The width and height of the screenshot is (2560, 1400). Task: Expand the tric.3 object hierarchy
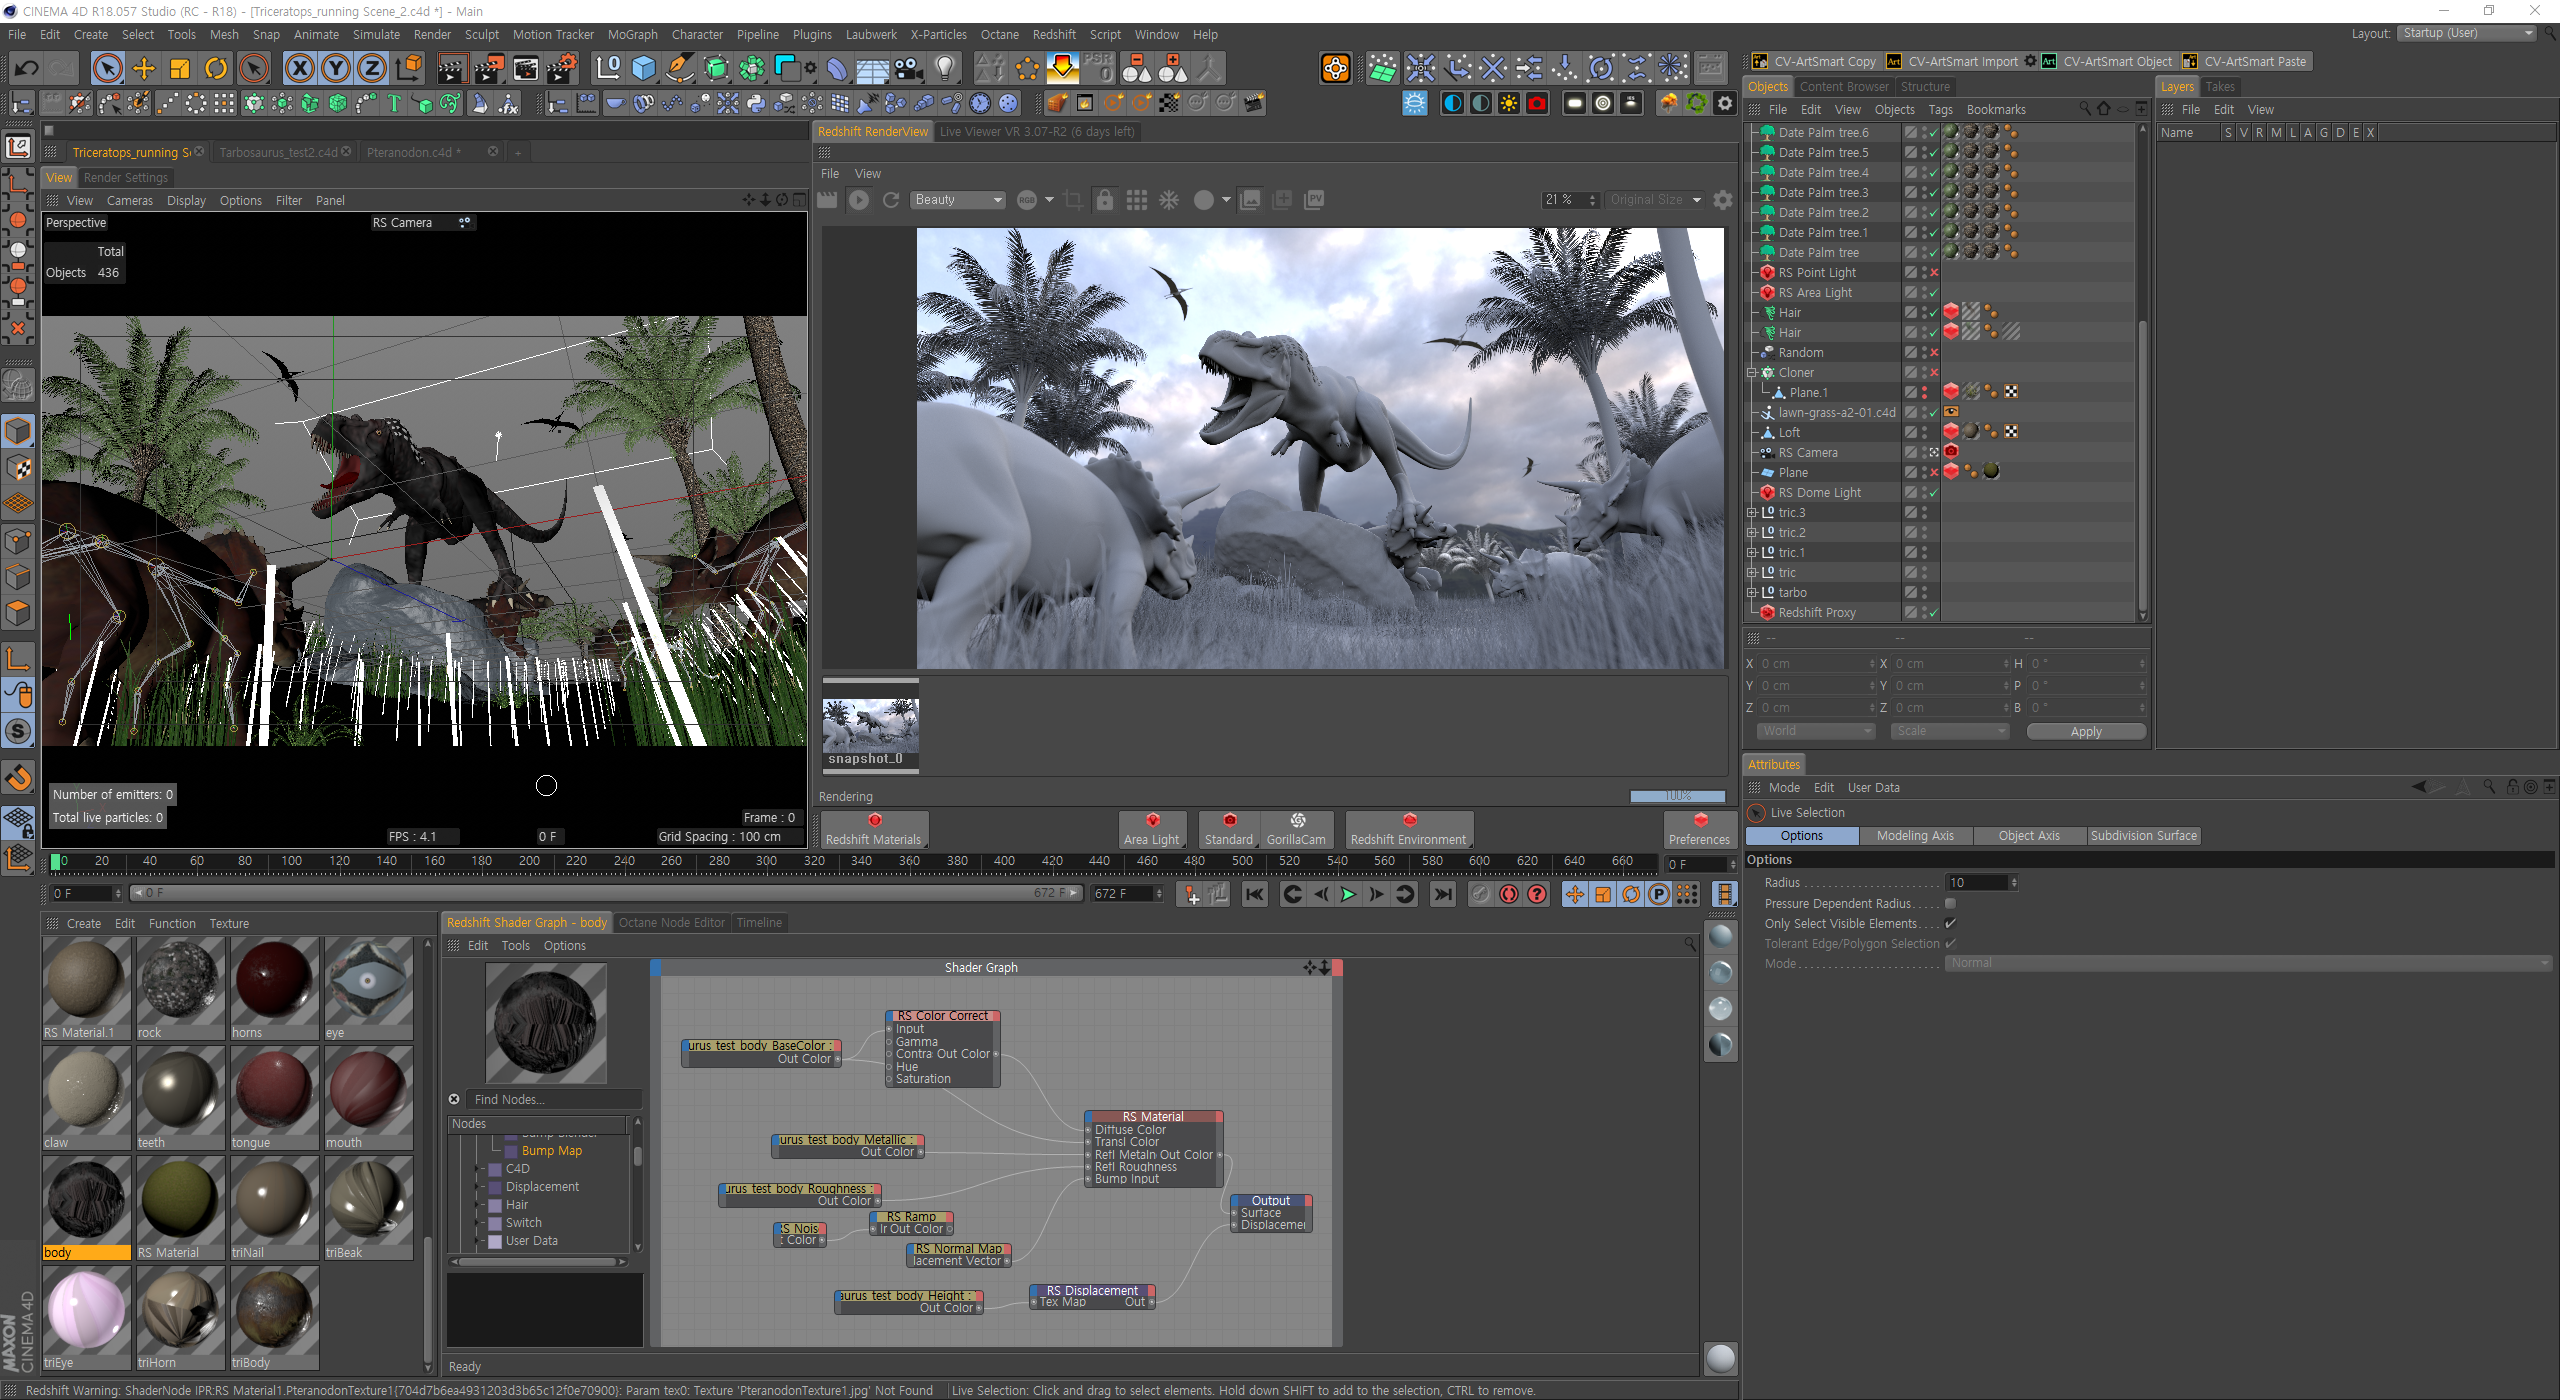point(1752,512)
